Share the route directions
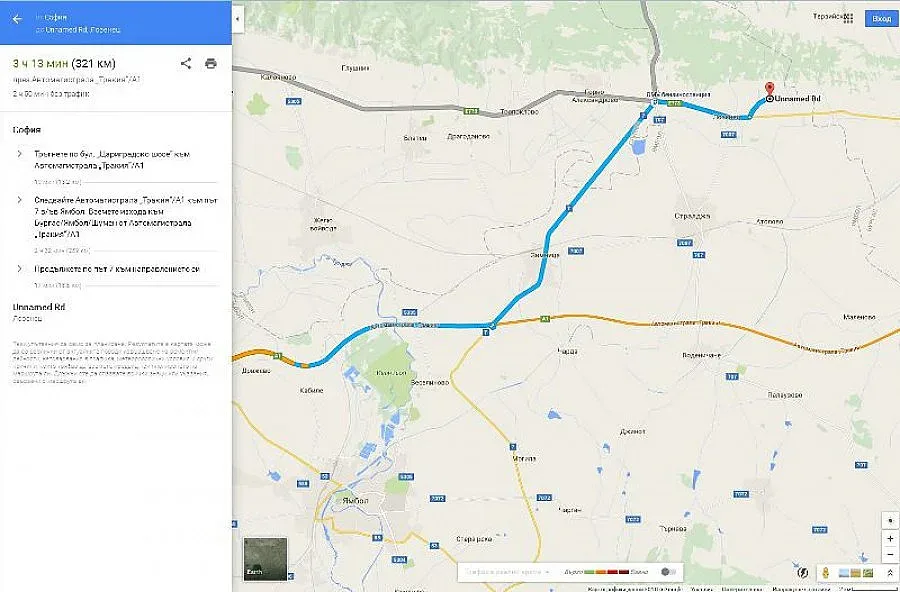This screenshot has width=900, height=592. coord(185,63)
